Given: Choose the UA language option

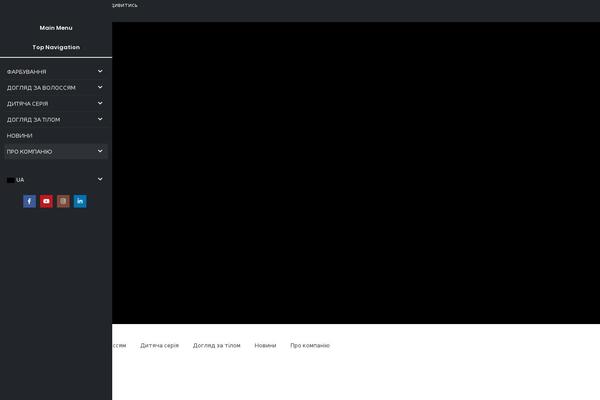Looking at the screenshot, I should (x=15, y=180).
